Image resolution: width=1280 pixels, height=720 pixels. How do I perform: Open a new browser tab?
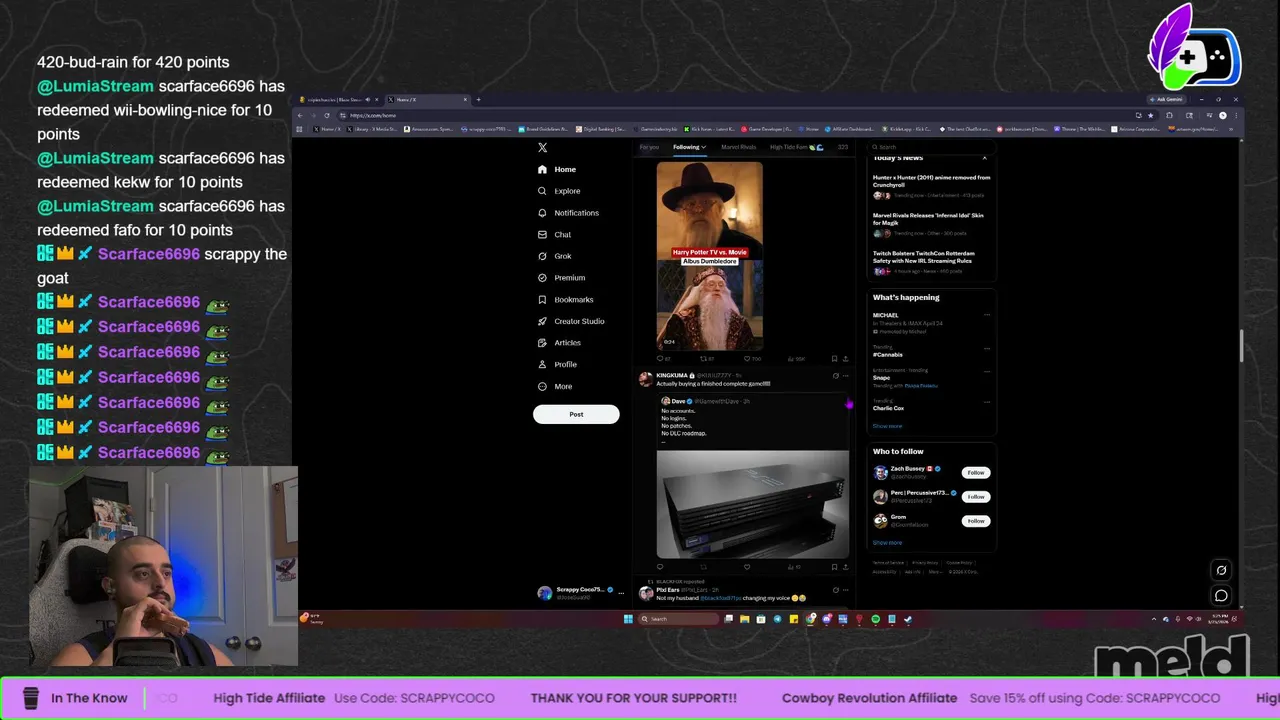tap(478, 100)
